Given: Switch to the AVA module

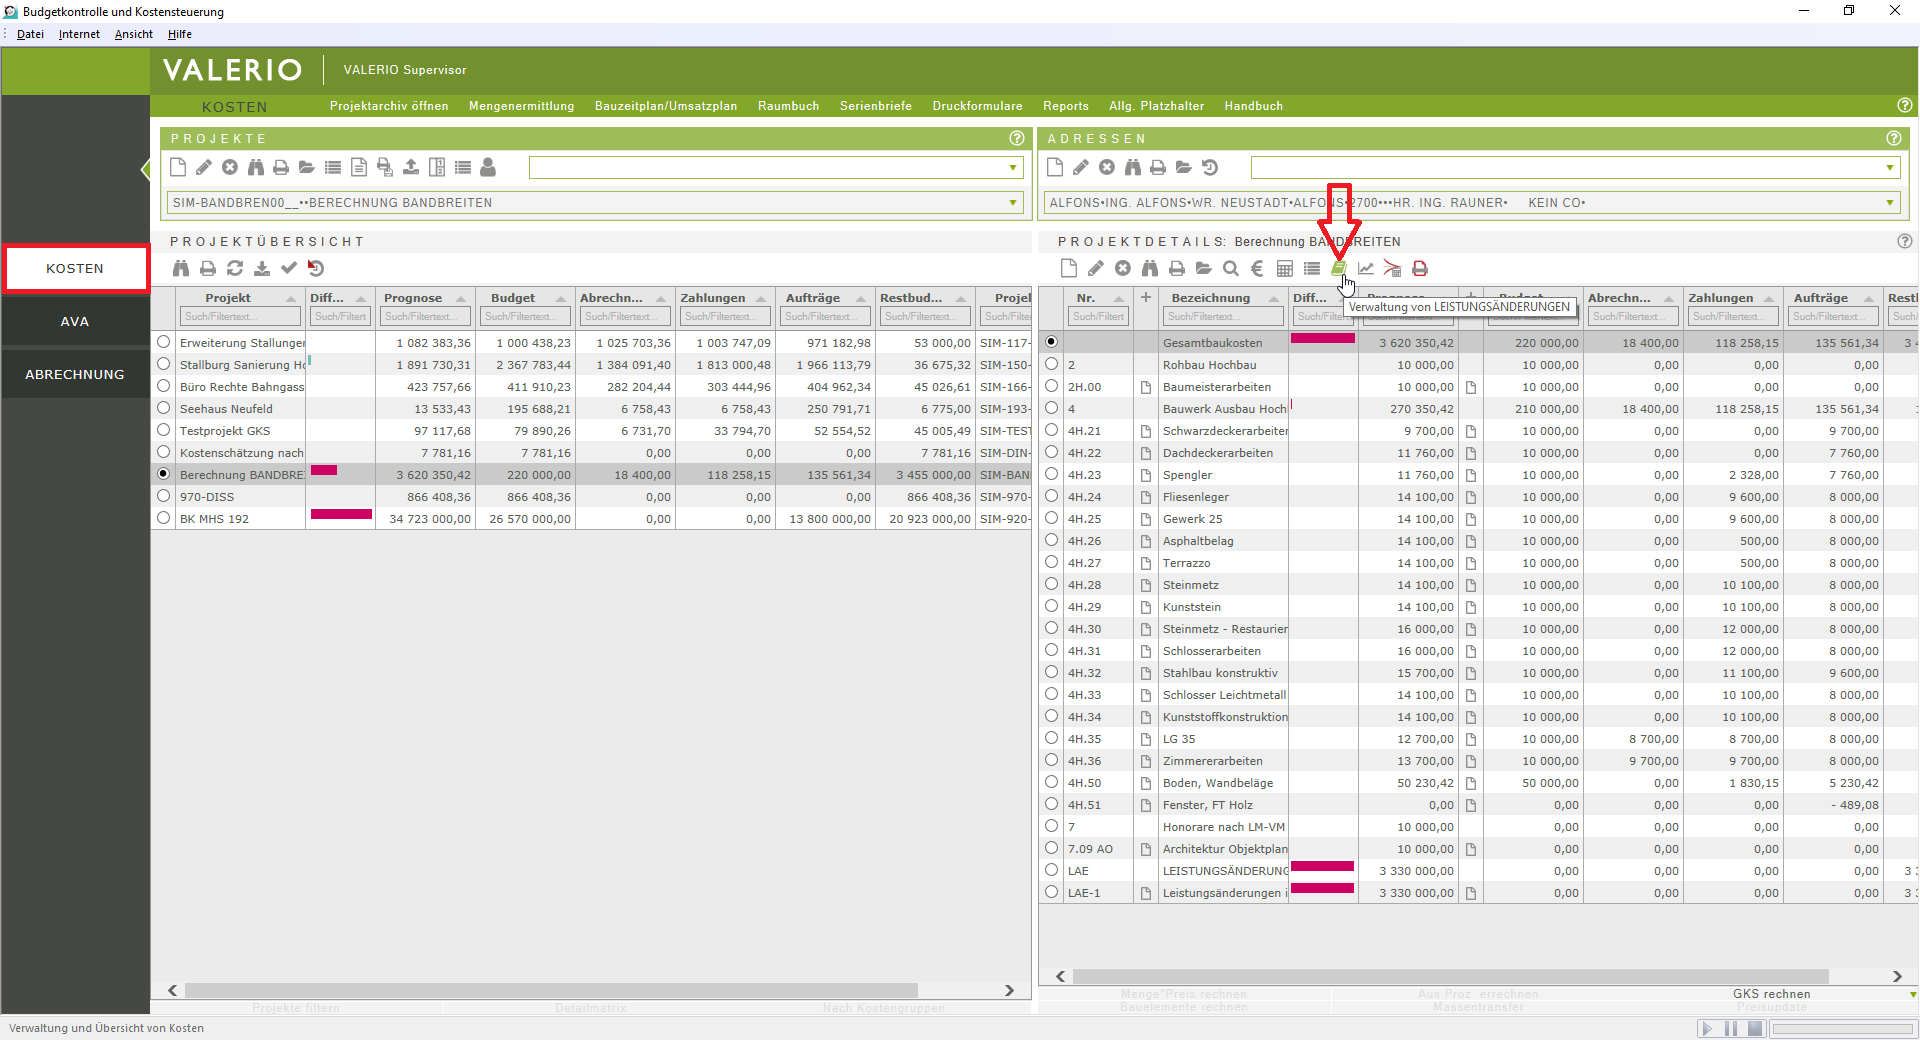Looking at the screenshot, I should point(75,321).
